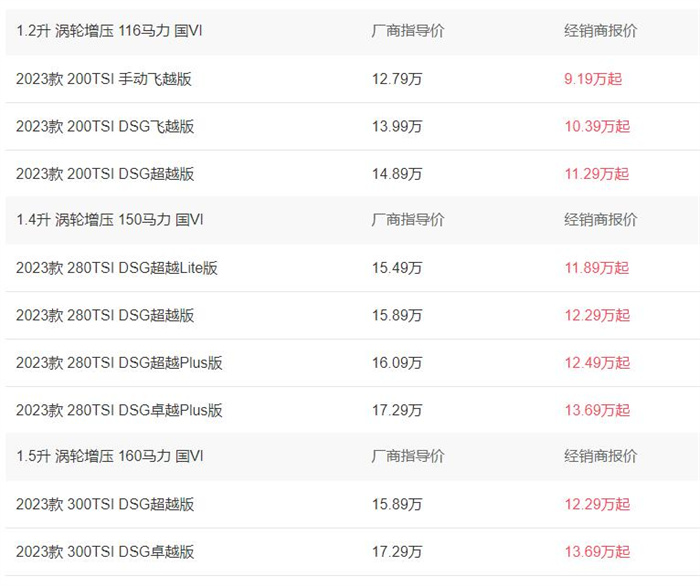Choose 2023款 280TSI DSG卓越Plus版 model
Image resolution: width=700 pixels, height=586 pixels.
pyautogui.click(x=119, y=410)
